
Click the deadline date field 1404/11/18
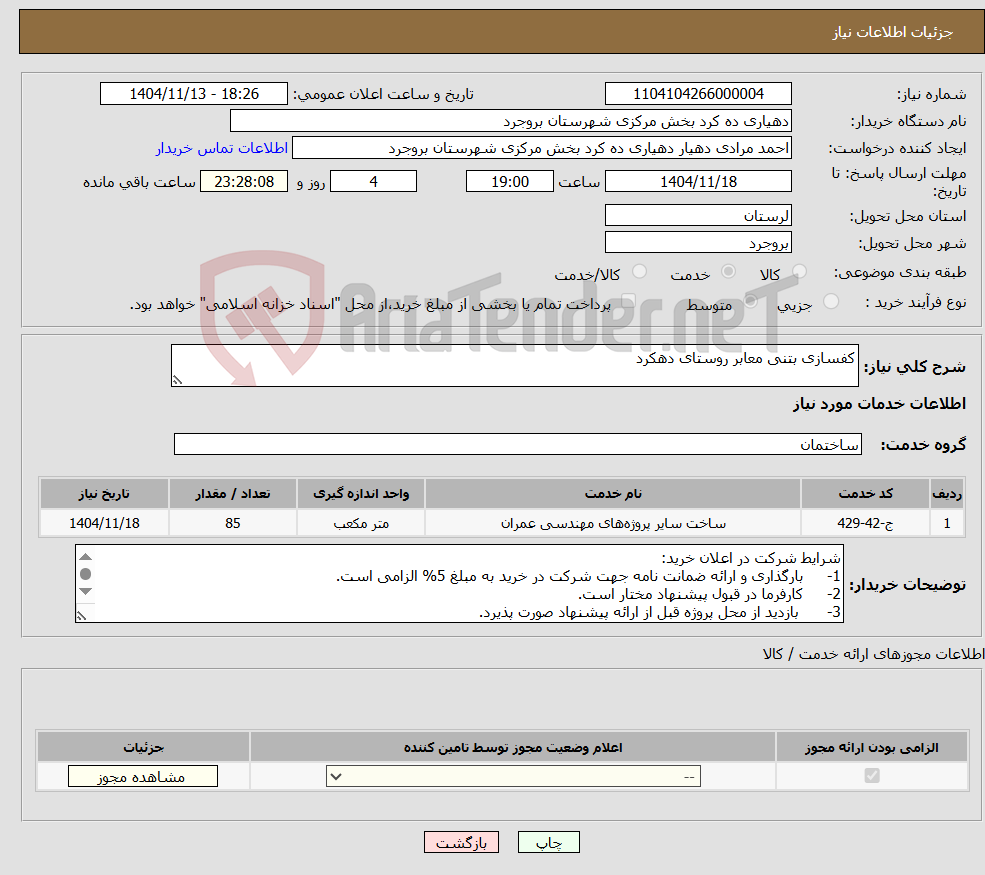(x=698, y=182)
